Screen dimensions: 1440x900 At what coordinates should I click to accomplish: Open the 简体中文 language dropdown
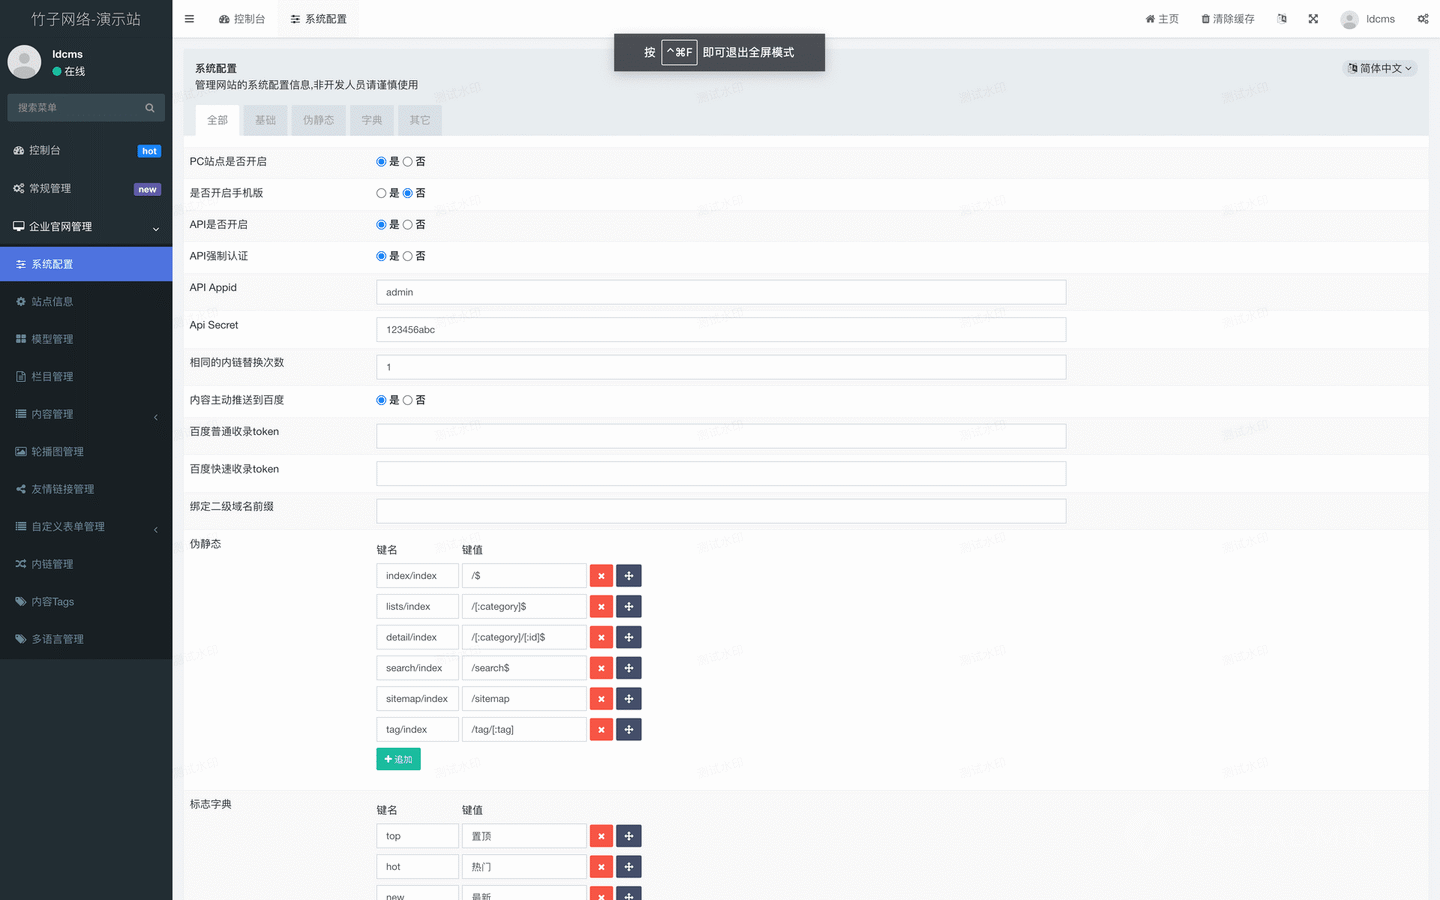[x=1379, y=68]
